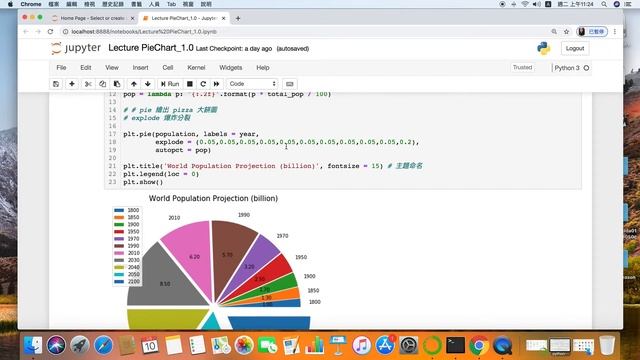Open a new Chrome tab
Image resolution: width=640 pixels, height=360 pixels.
[238, 18]
